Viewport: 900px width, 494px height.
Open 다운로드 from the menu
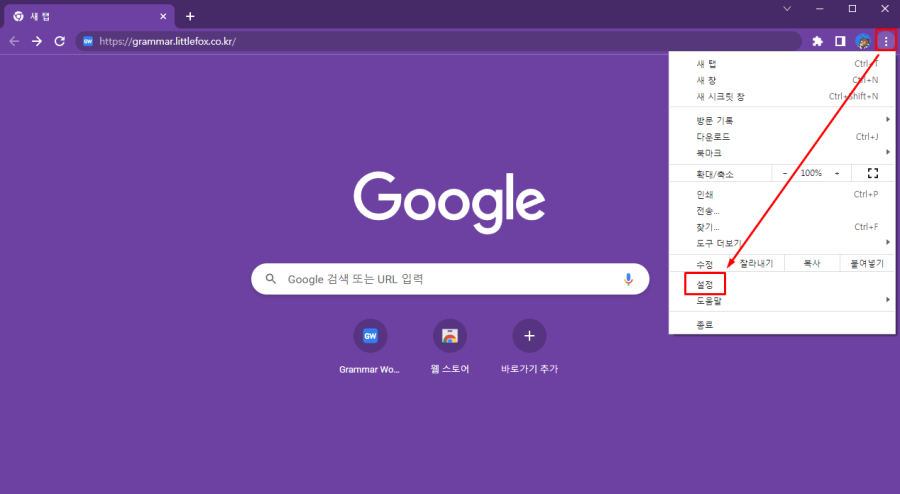[x=782, y=137]
